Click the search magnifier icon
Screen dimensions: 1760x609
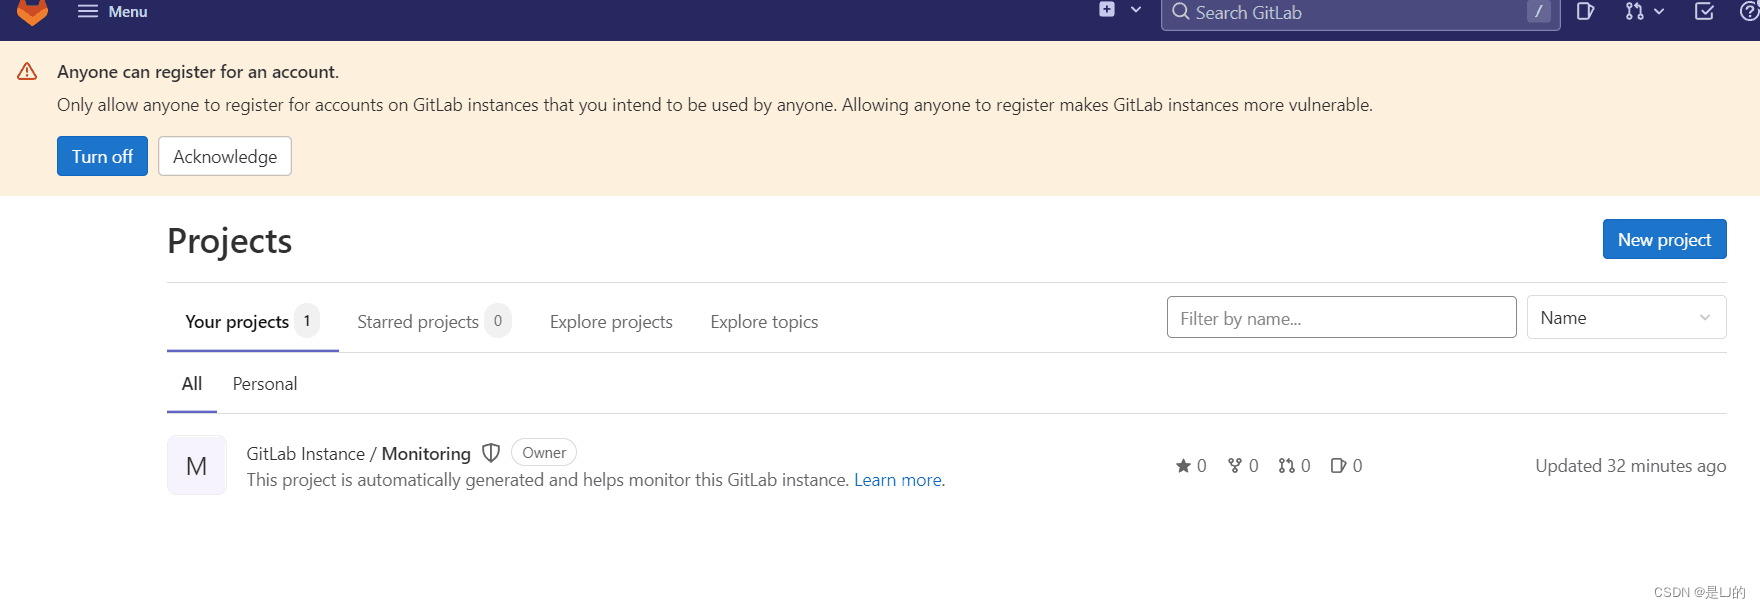[x=1181, y=12]
